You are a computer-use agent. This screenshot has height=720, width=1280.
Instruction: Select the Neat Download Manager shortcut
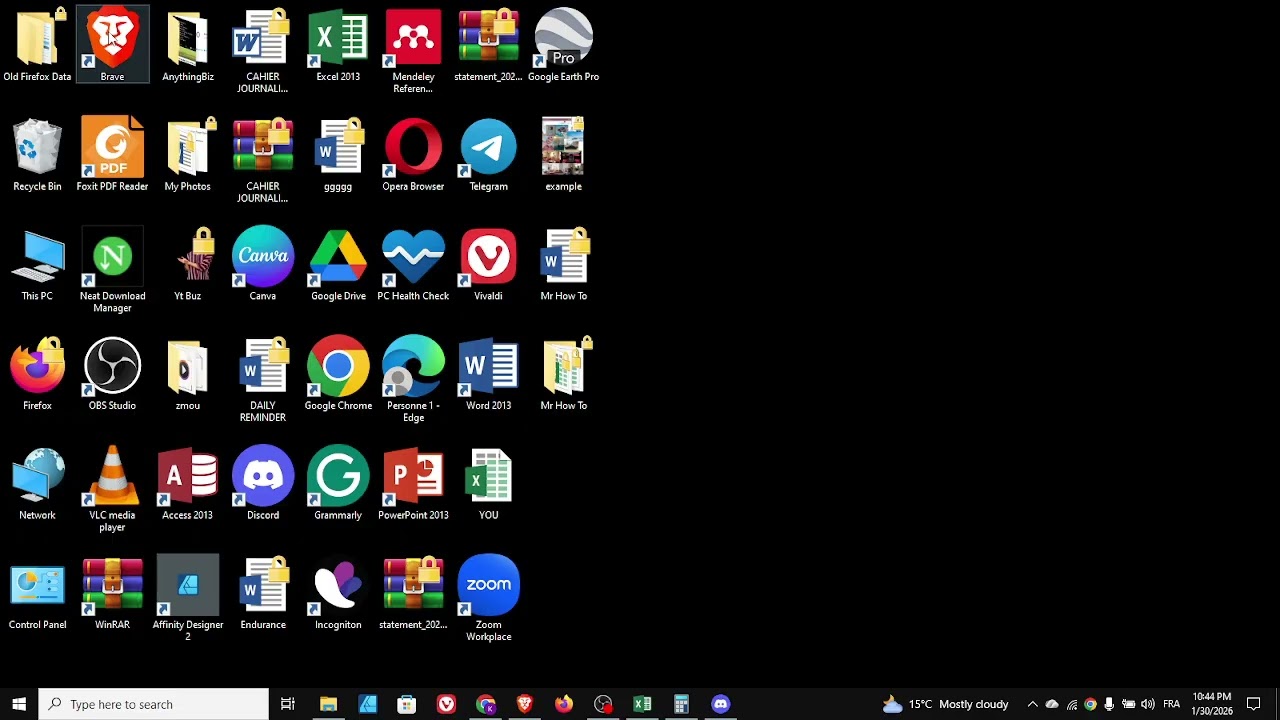click(x=112, y=271)
